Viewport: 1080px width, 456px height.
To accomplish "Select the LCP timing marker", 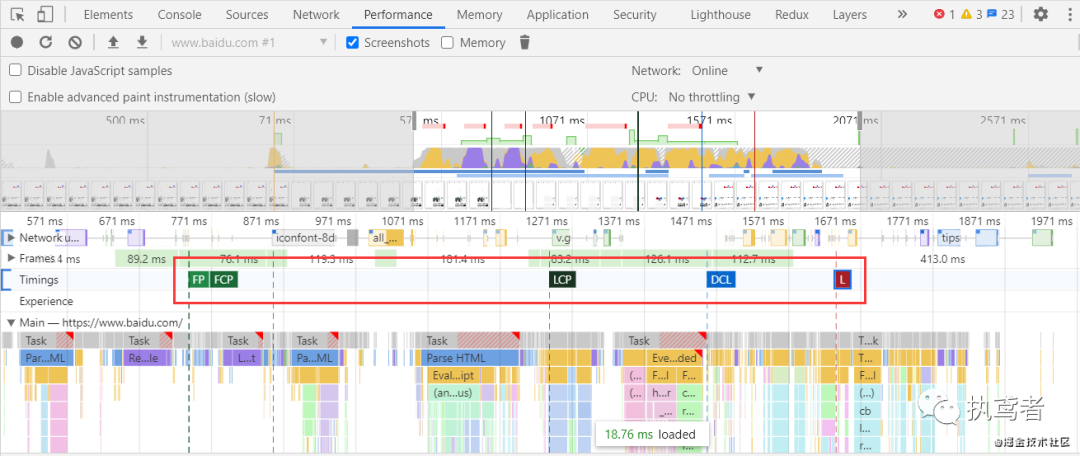I will tap(562, 280).
